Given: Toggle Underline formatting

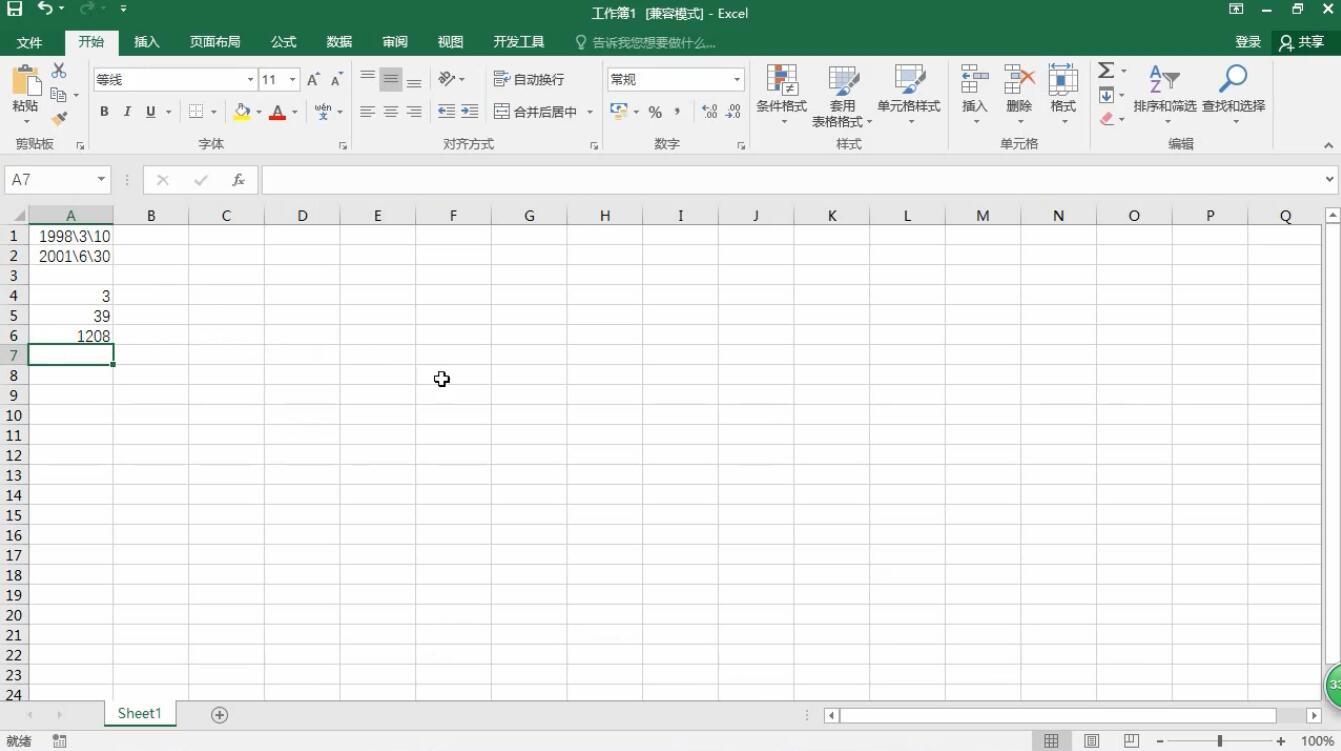Looking at the screenshot, I should click(x=151, y=112).
